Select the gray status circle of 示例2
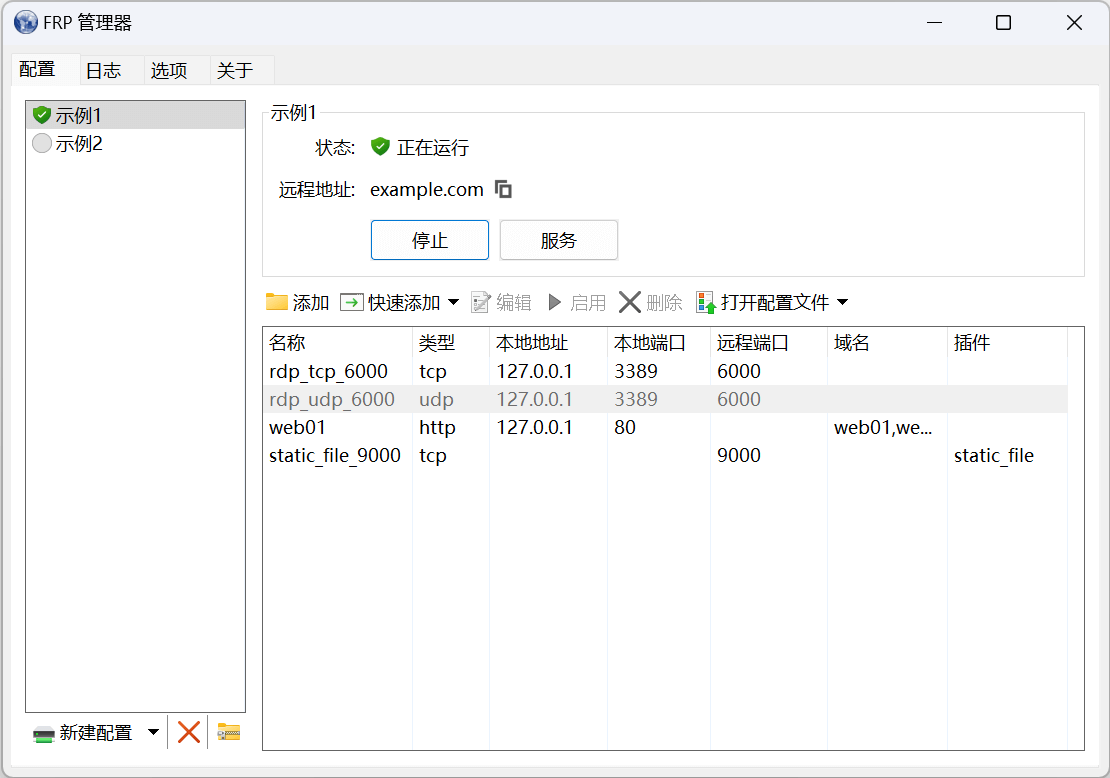 click(x=41, y=143)
